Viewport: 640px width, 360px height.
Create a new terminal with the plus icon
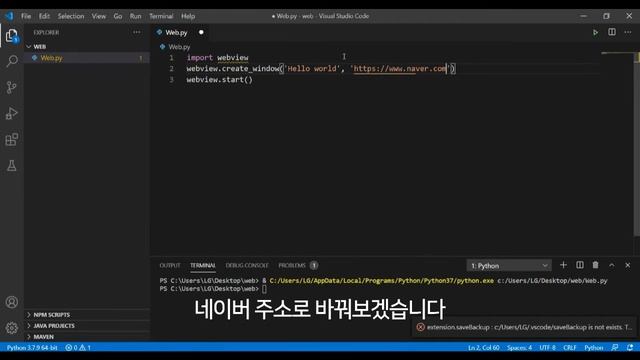pyautogui.click(x=563, y=265)
